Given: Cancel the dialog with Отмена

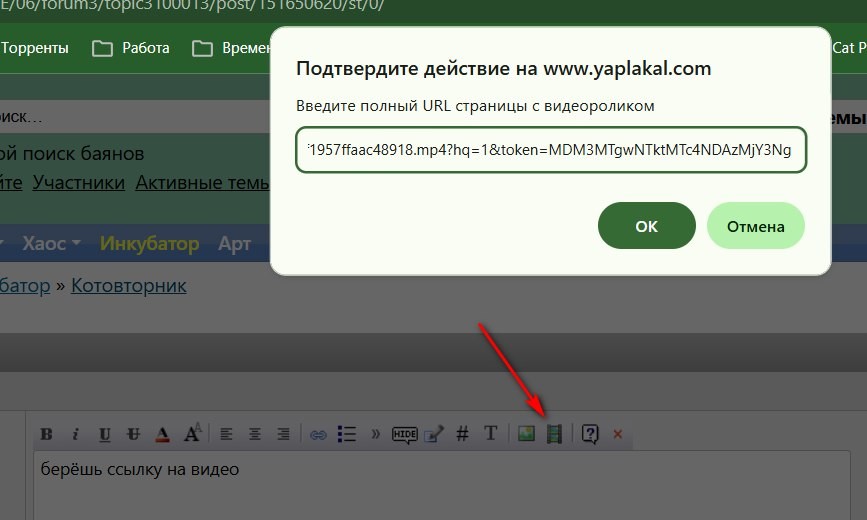Looking at the screenshot, I should coord(755,226).
